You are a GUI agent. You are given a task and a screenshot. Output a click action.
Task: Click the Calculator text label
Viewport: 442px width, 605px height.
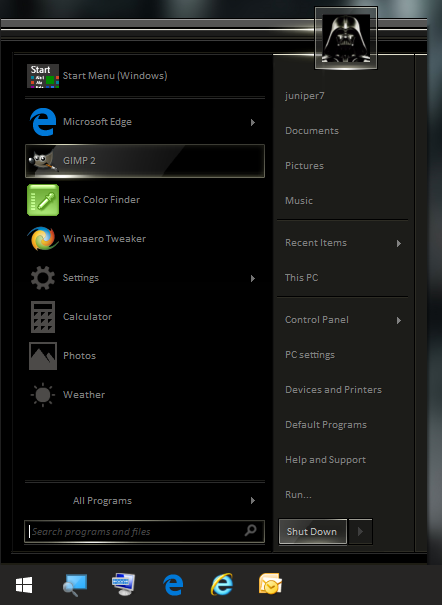tap(87, 316)
